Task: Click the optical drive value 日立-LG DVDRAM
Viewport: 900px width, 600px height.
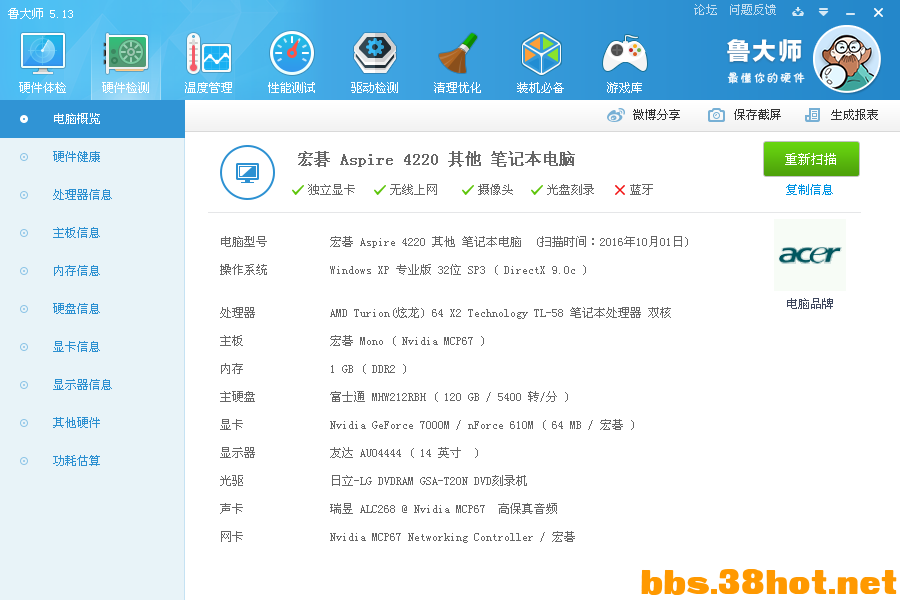Action: pos(428,481)
